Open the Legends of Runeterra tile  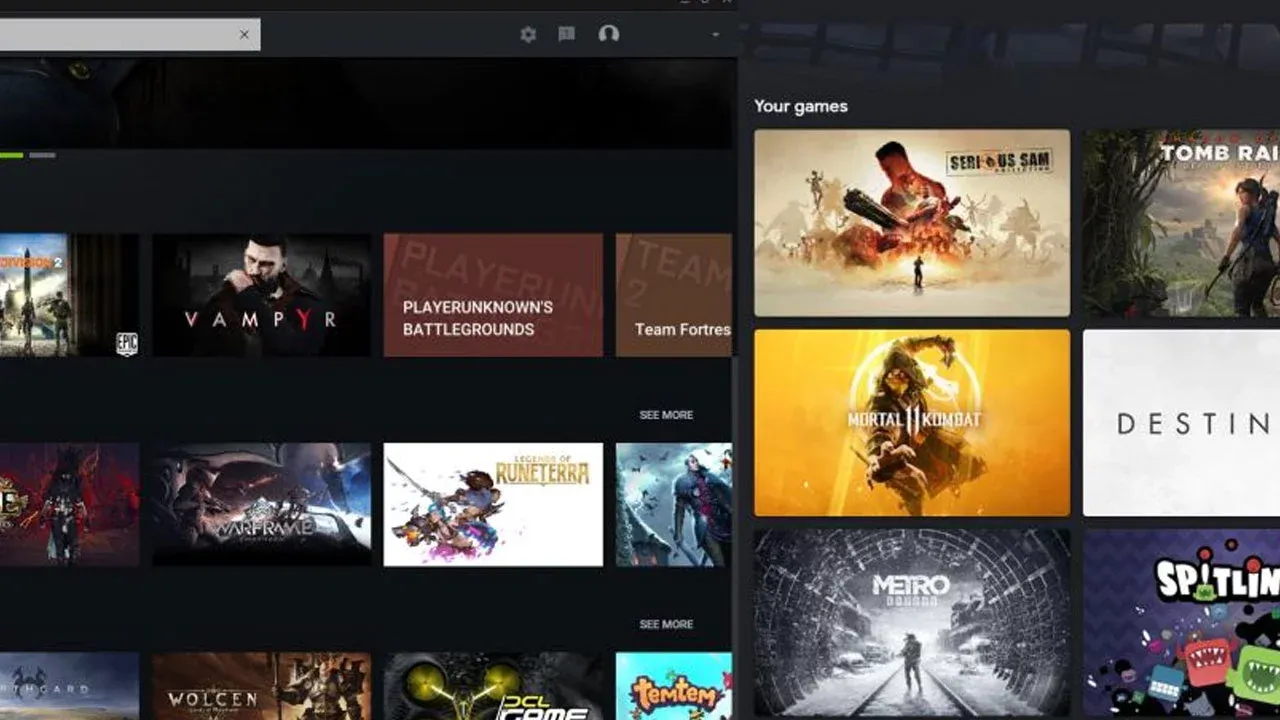[493, 505]
